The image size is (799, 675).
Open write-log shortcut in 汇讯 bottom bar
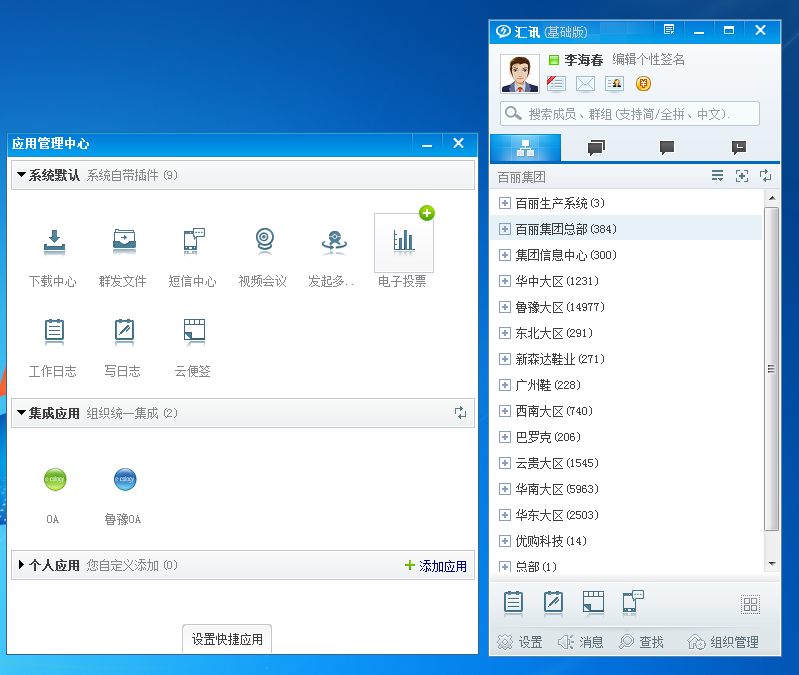tap(553, 603)
